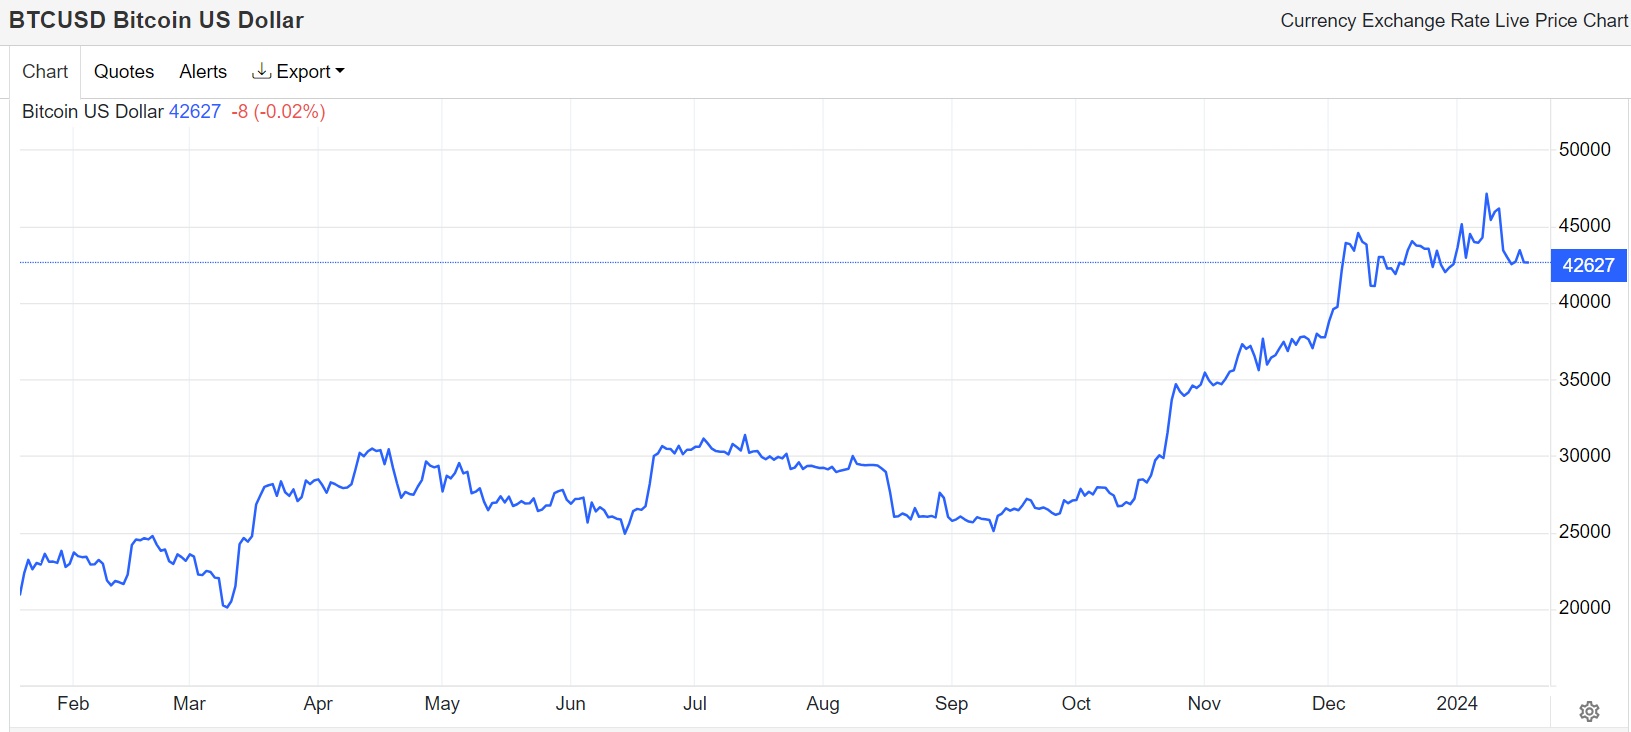
Task: Click the Feb label on the time axis
Action: point(73,703)
